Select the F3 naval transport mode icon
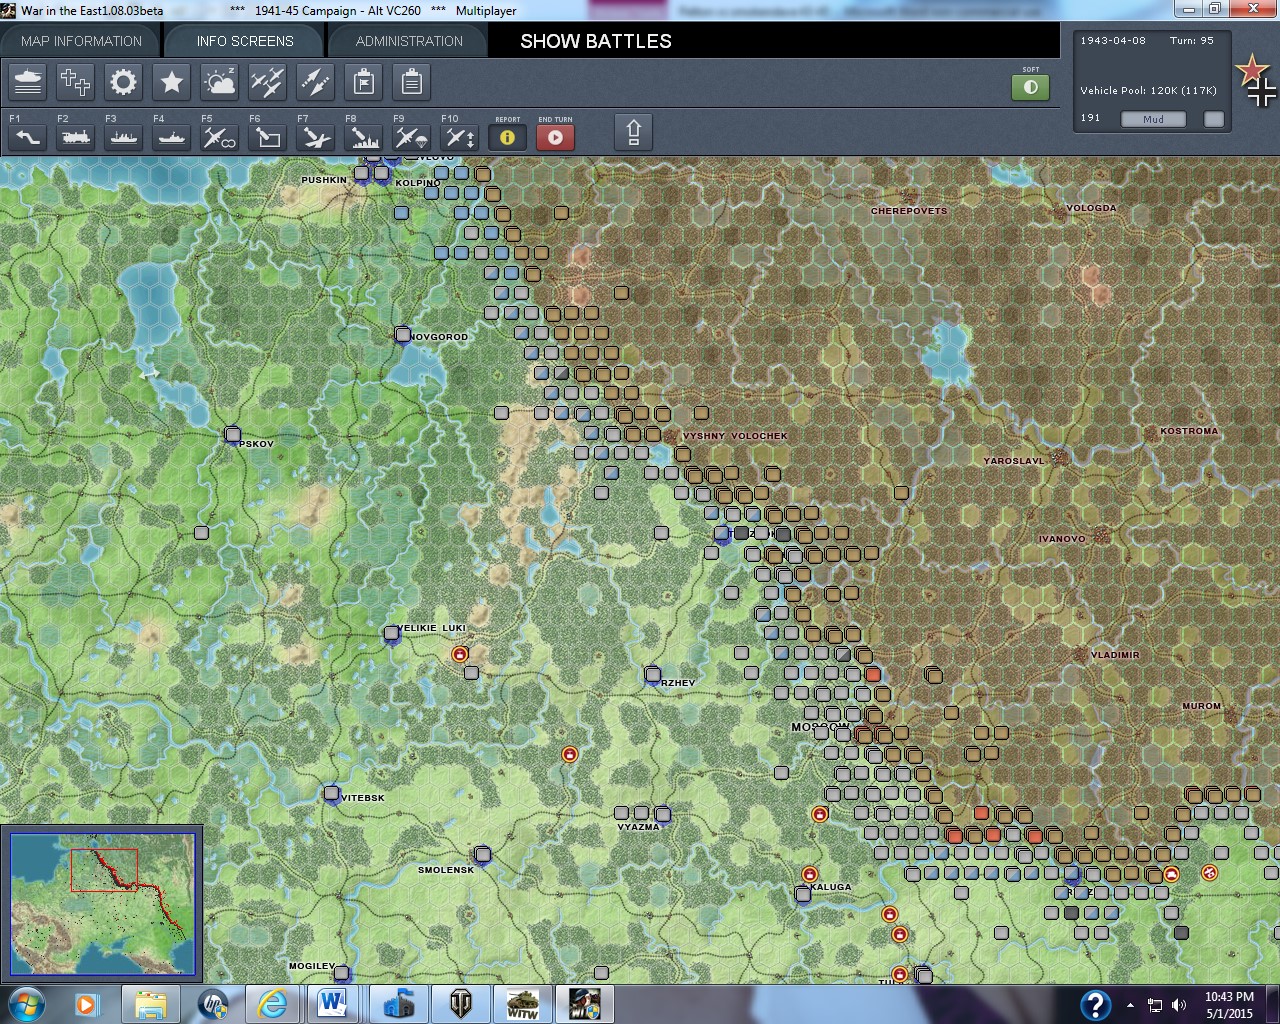The image size is (1280, 1024). pos(123,138)
